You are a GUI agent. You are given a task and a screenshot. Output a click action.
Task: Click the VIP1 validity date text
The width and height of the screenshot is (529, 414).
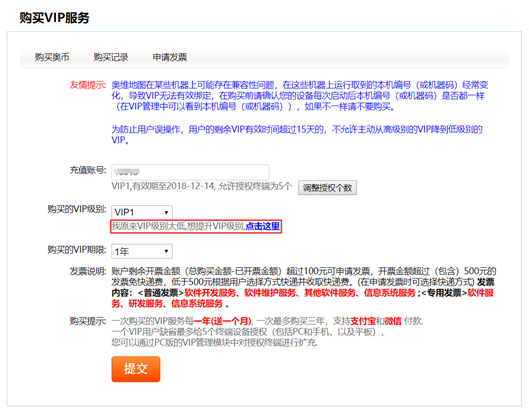(201, 186)
